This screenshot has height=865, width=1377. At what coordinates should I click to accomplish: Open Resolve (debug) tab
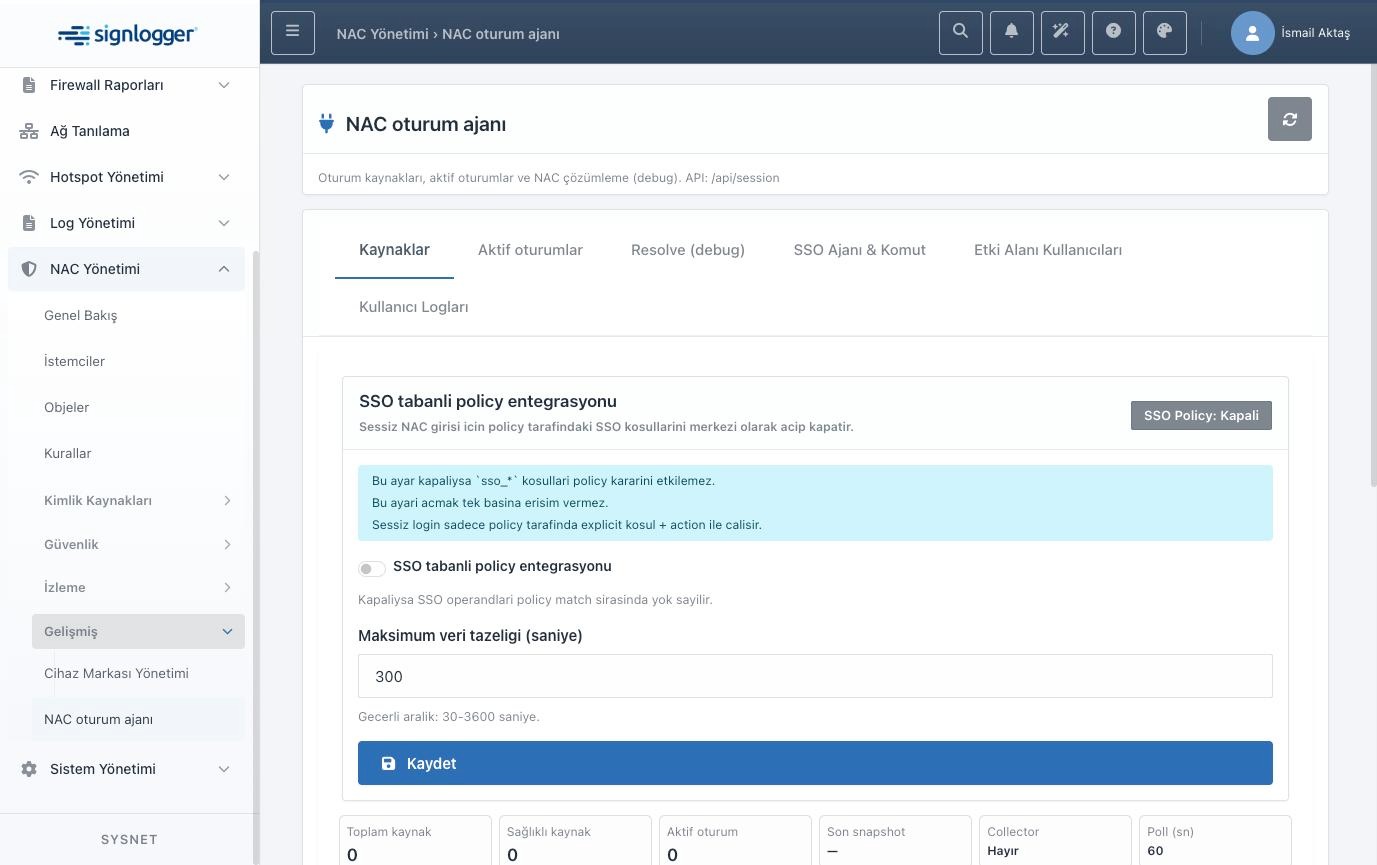(688, 250)
